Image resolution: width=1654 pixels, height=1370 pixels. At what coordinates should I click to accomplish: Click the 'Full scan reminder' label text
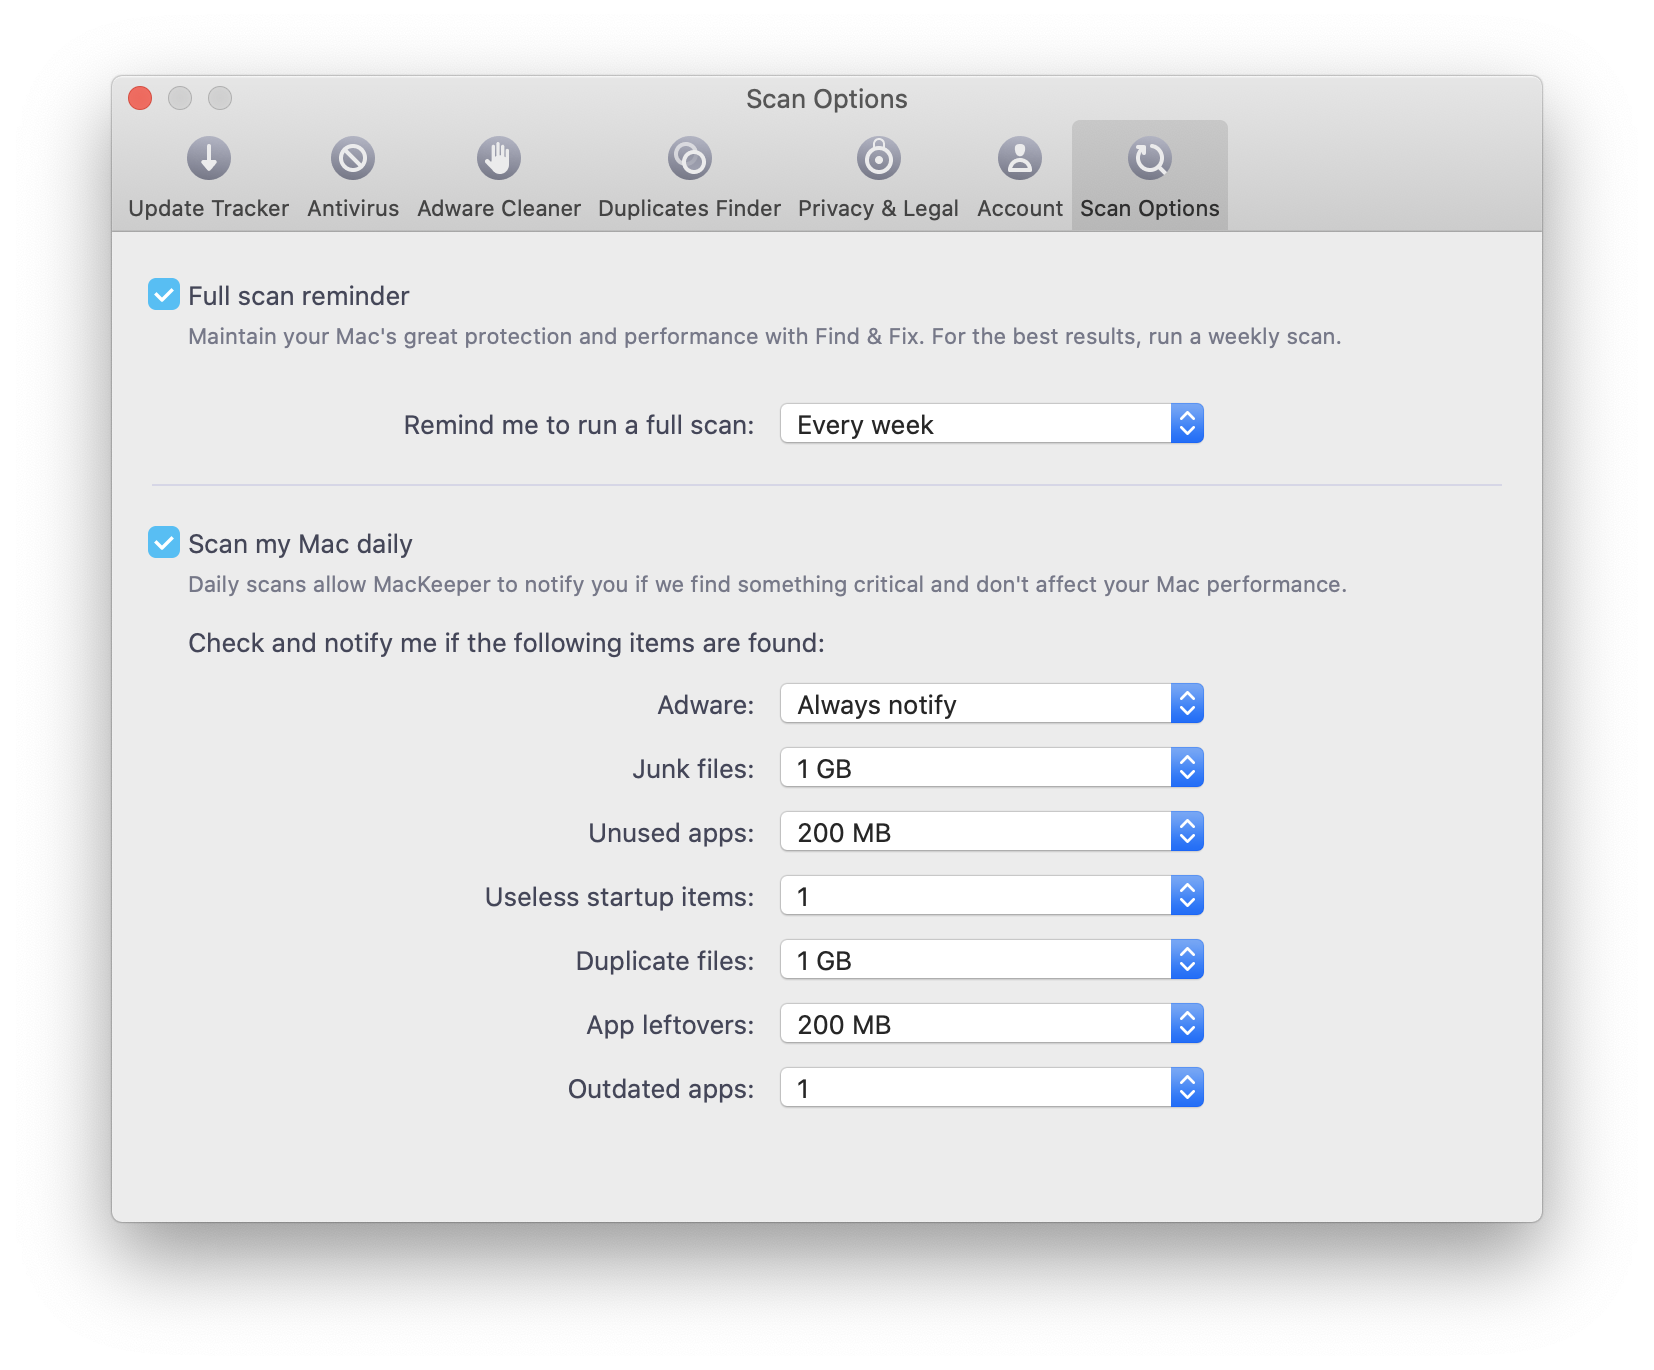(299, 296)
